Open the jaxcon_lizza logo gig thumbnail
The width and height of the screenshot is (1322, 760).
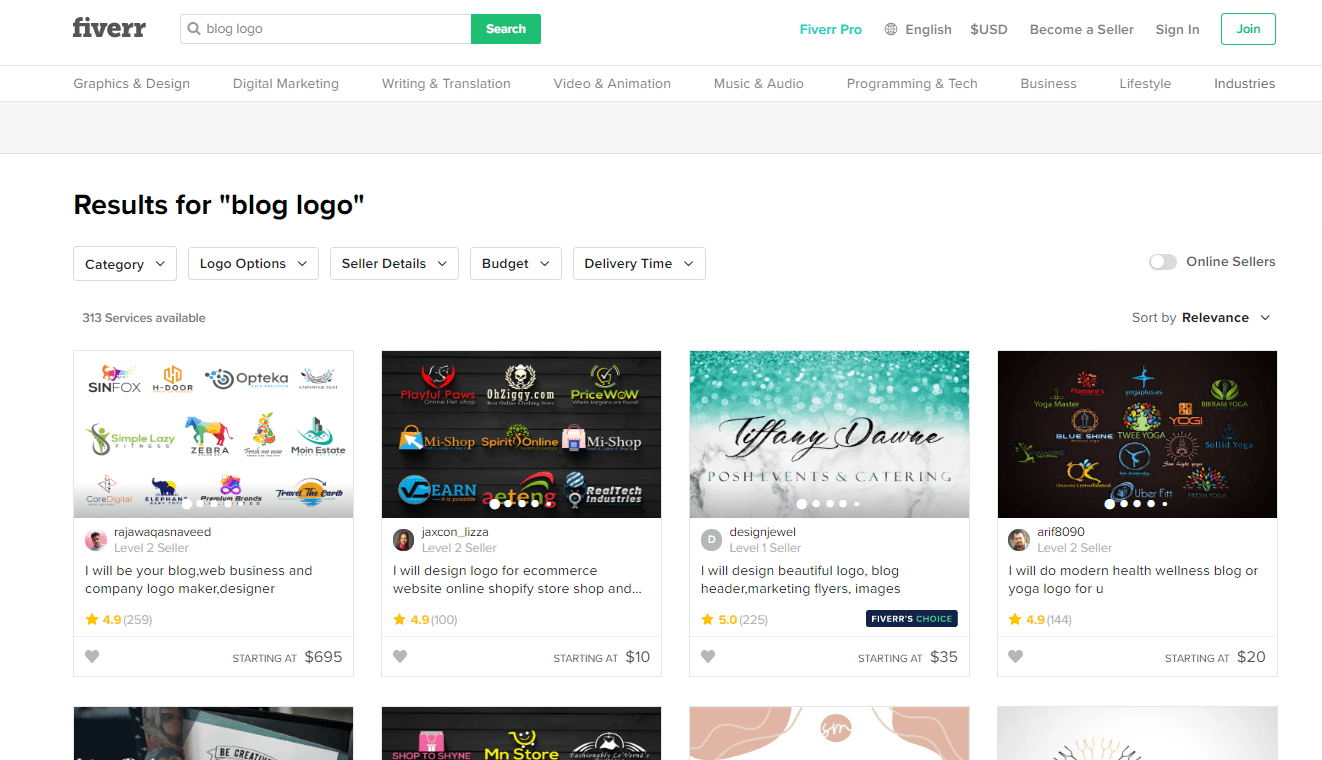[x=521, y=434]
